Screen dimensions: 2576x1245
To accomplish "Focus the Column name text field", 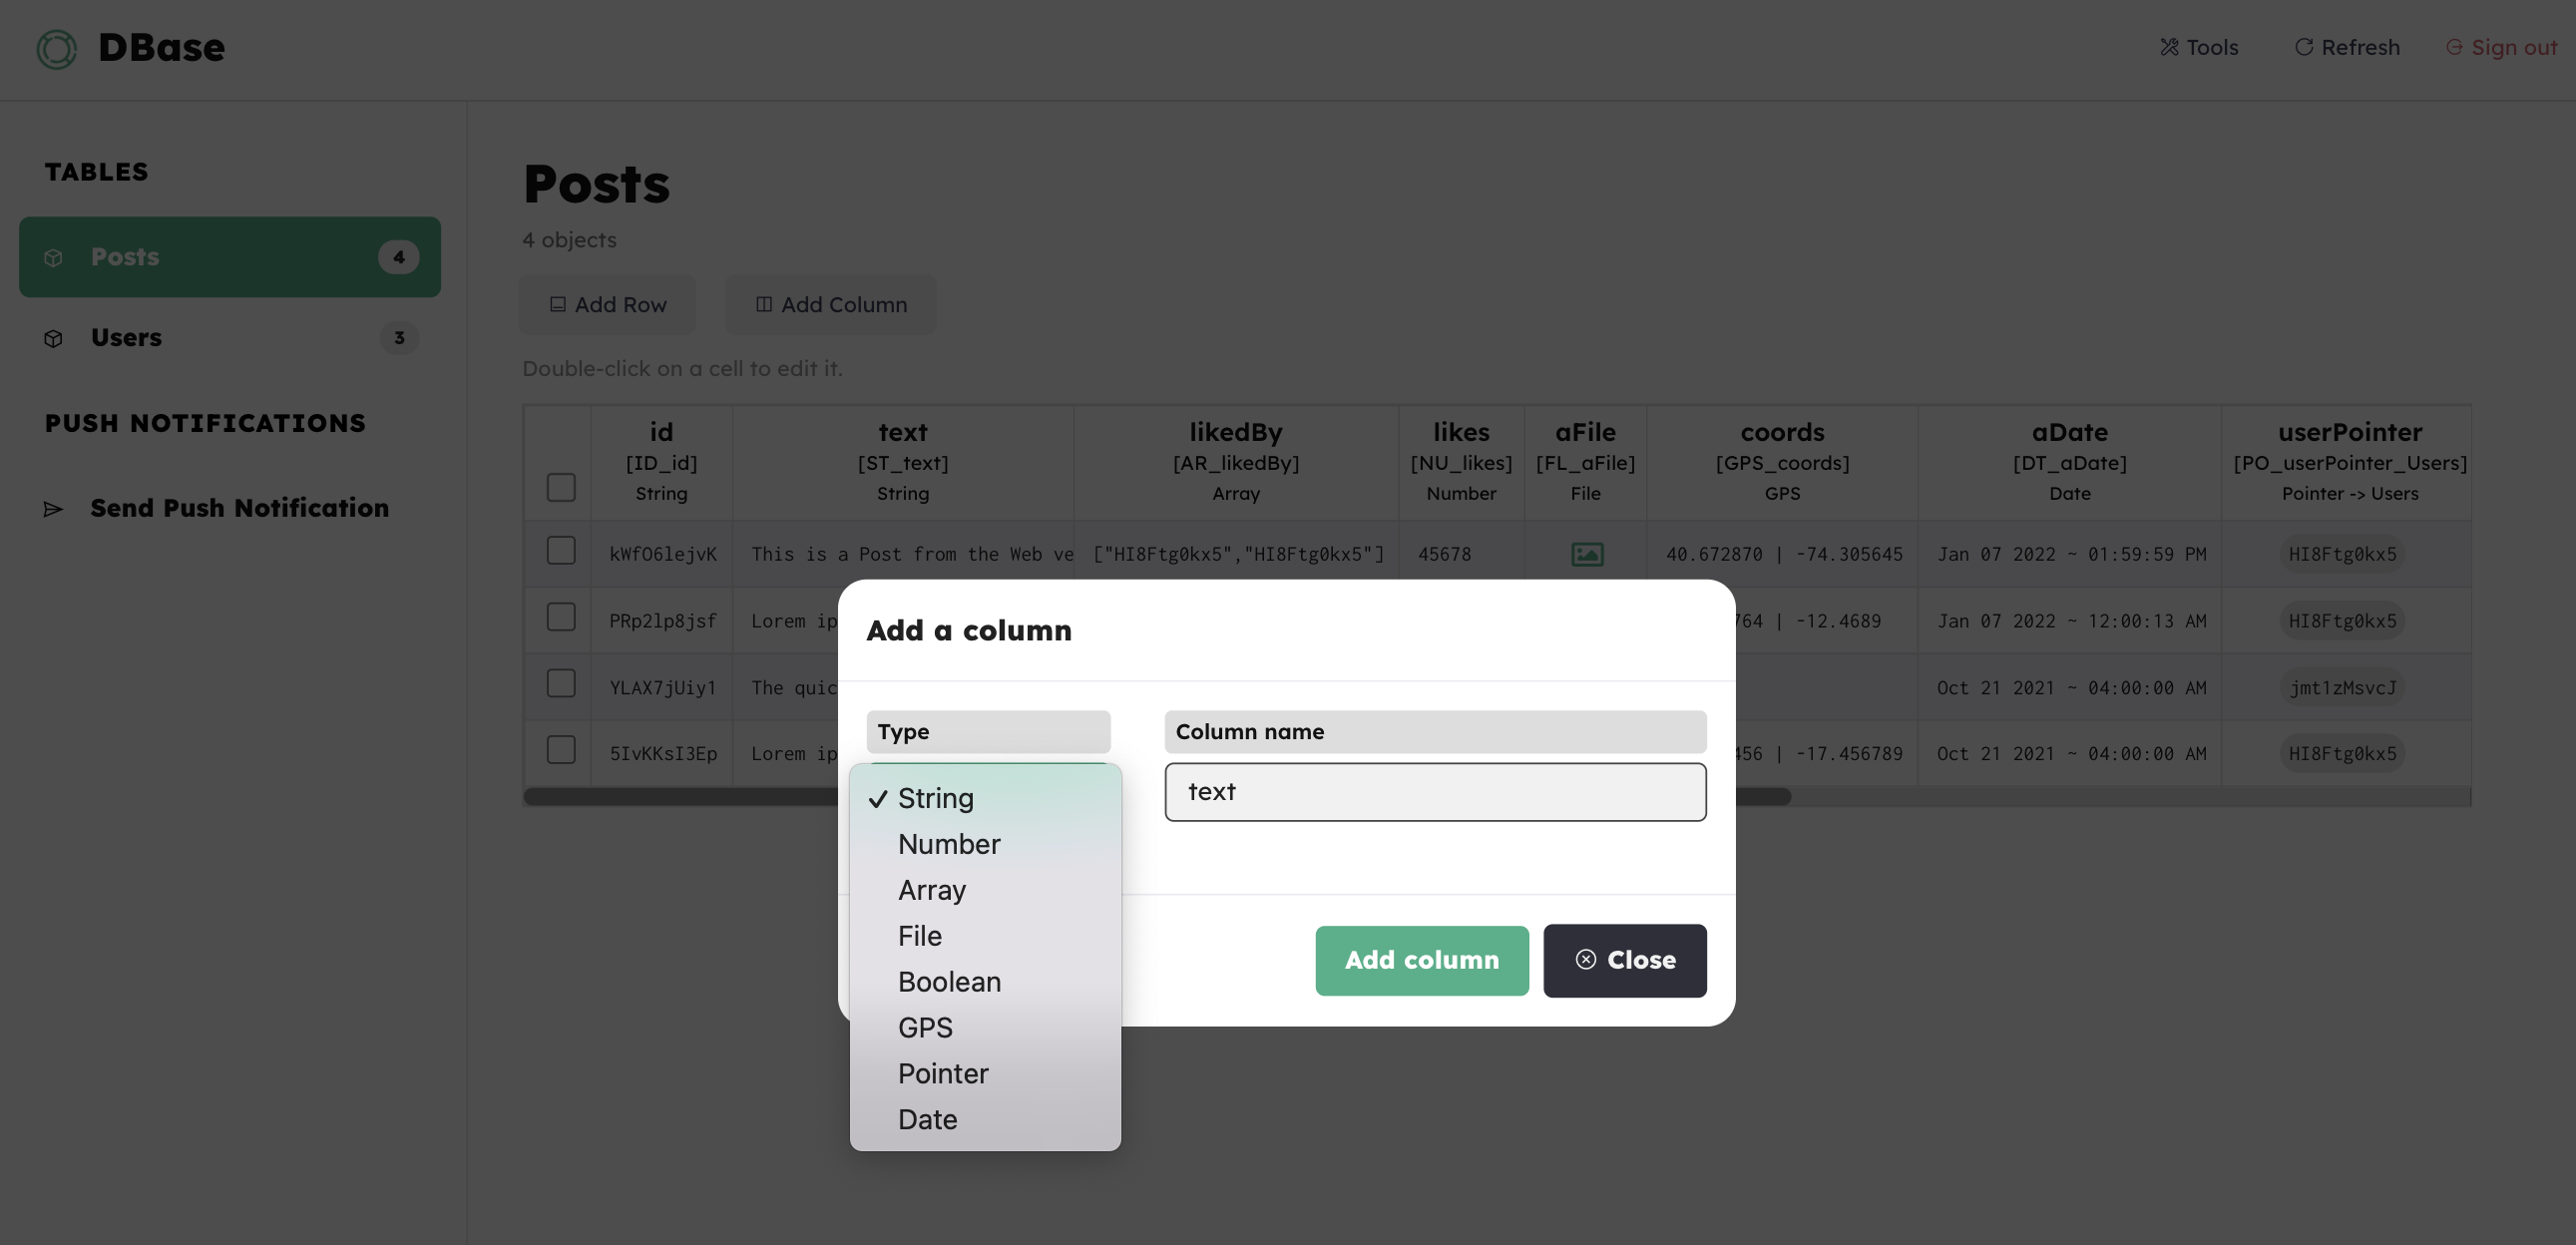I will [x=1434, y=792].
